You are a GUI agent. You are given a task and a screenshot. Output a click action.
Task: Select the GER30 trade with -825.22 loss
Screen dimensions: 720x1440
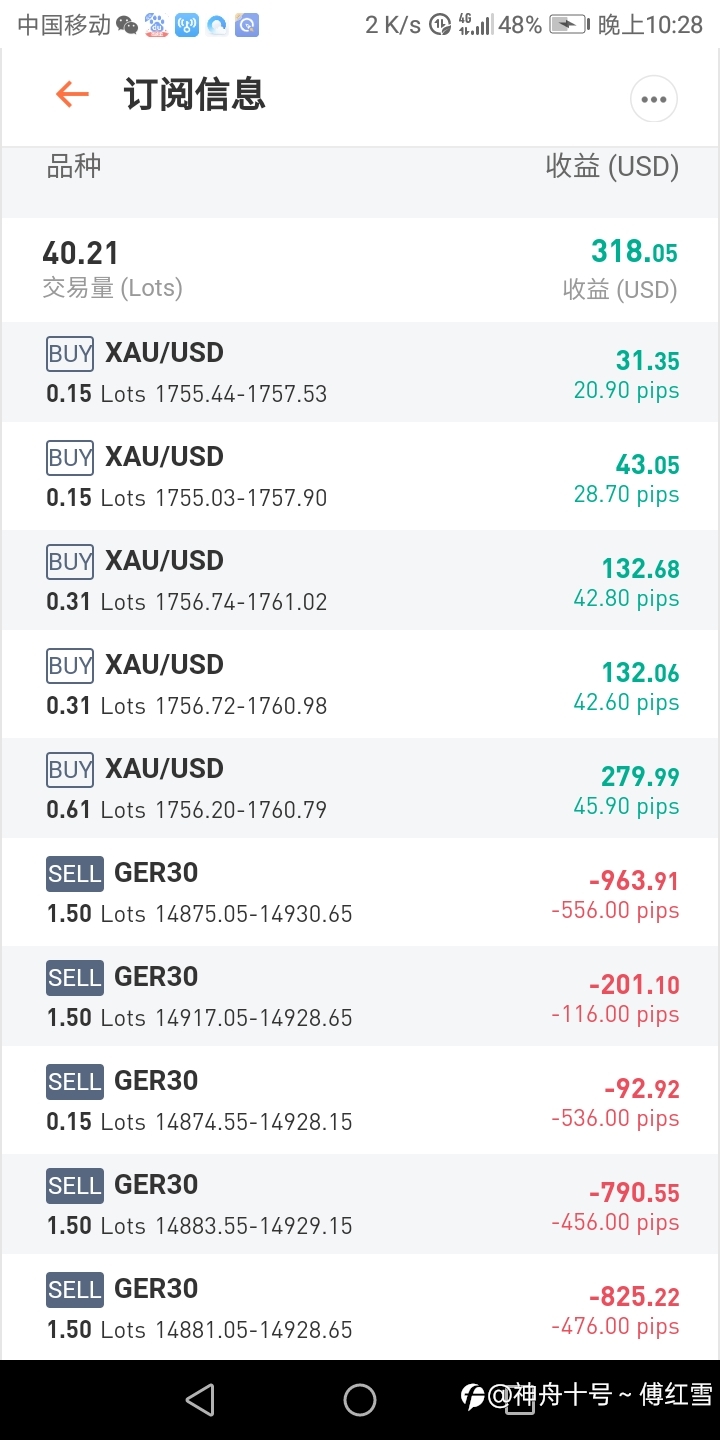360,1308
